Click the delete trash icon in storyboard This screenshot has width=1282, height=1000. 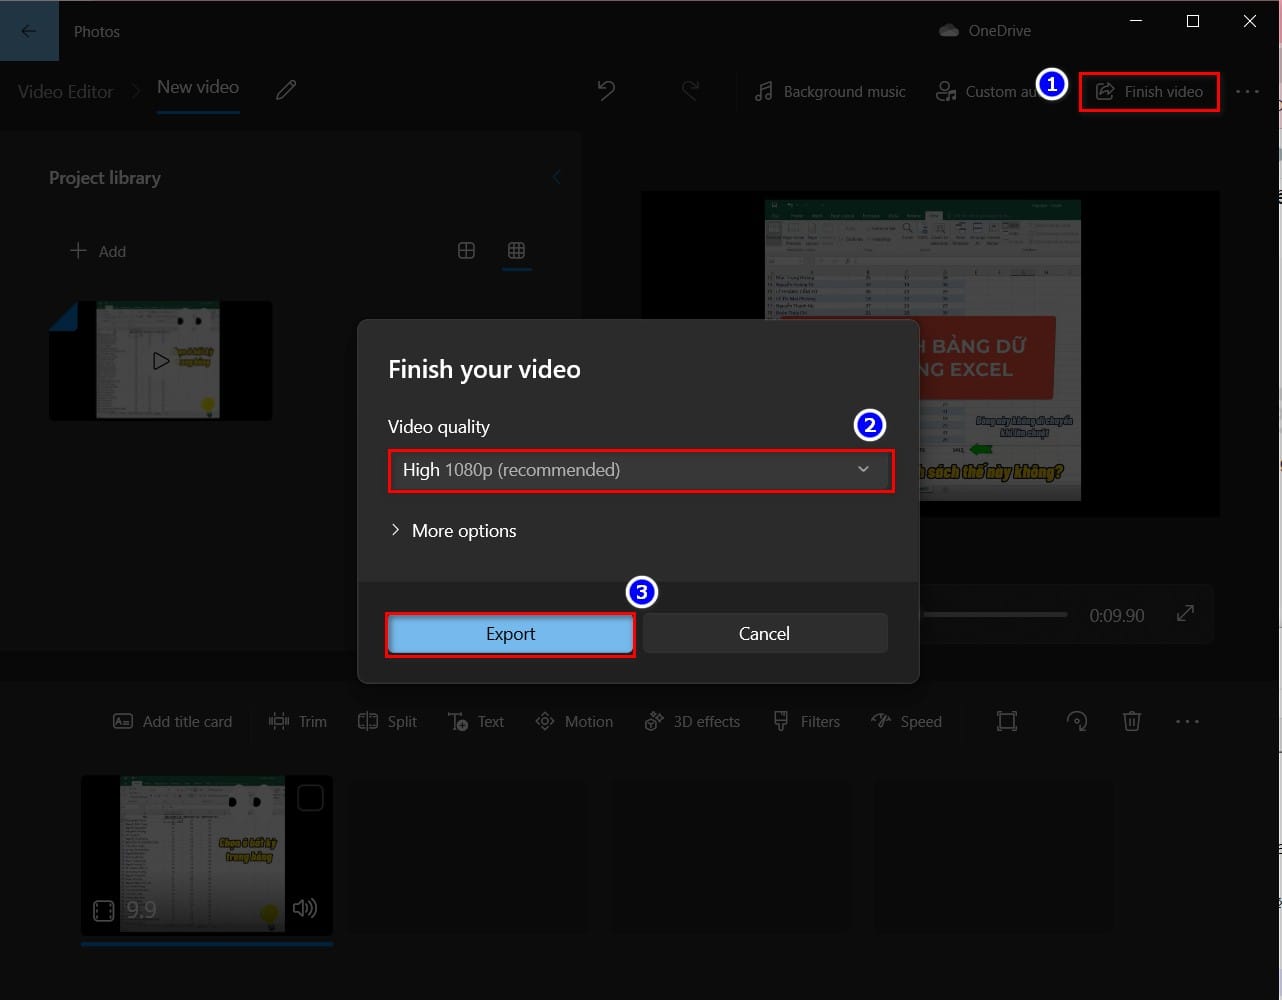coord(1132,721)
